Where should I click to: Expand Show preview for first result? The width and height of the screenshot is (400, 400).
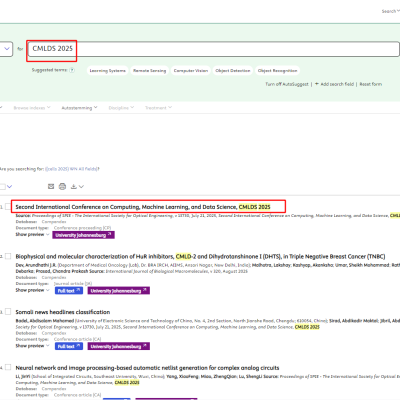[x=32, y=234]
